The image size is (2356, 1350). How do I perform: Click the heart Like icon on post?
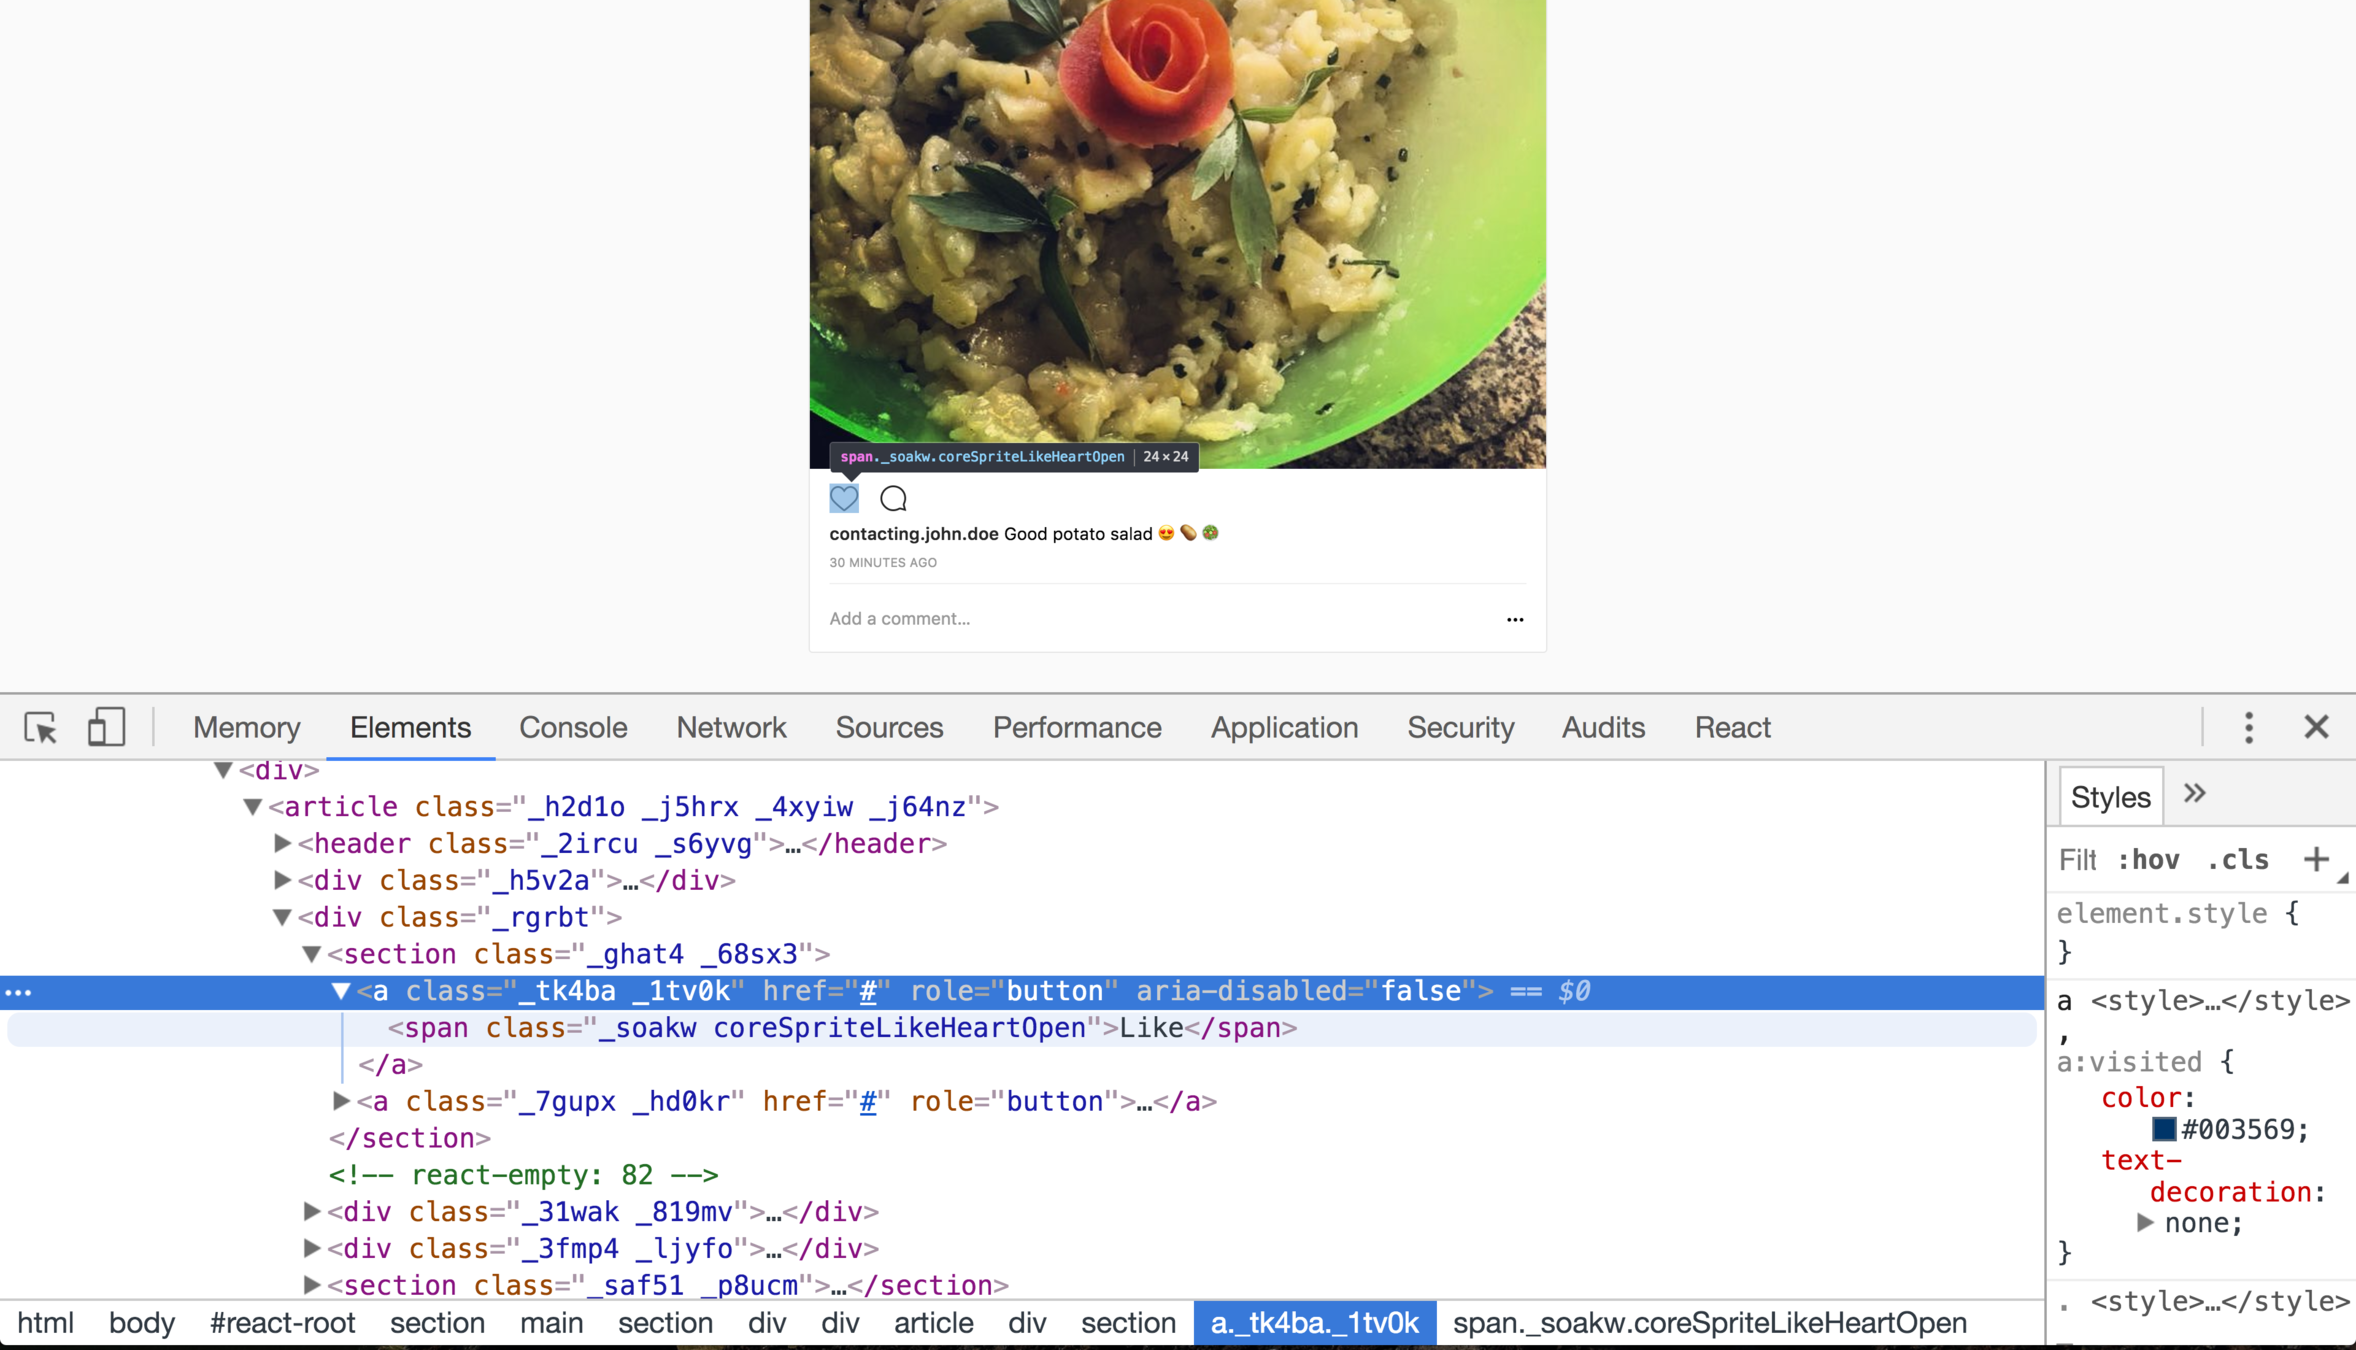[844, 498]
